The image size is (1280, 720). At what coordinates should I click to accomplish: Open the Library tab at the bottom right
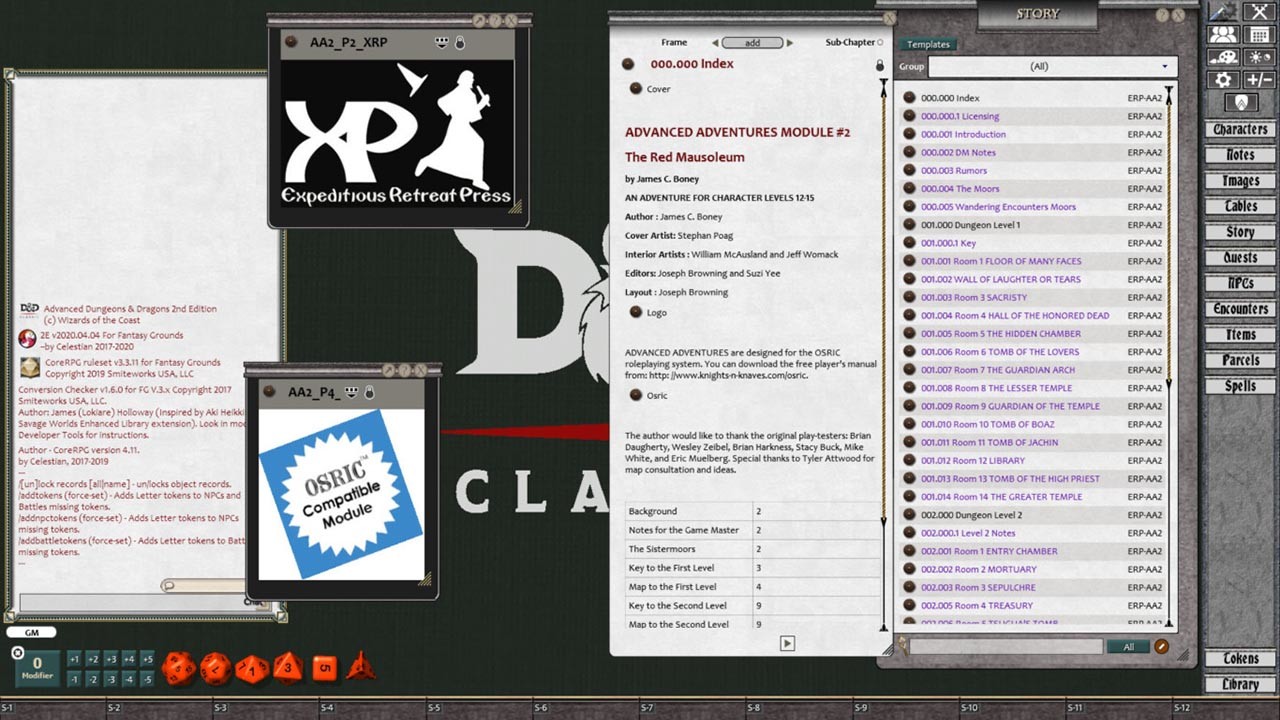[1239, 684]
